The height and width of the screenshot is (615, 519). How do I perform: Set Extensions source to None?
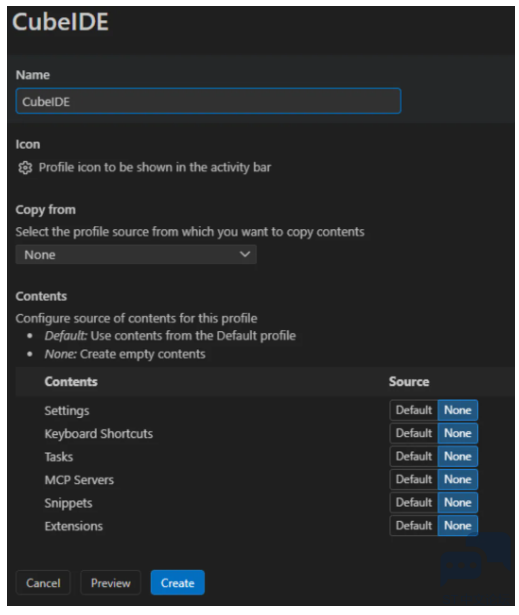coord(457,526)
